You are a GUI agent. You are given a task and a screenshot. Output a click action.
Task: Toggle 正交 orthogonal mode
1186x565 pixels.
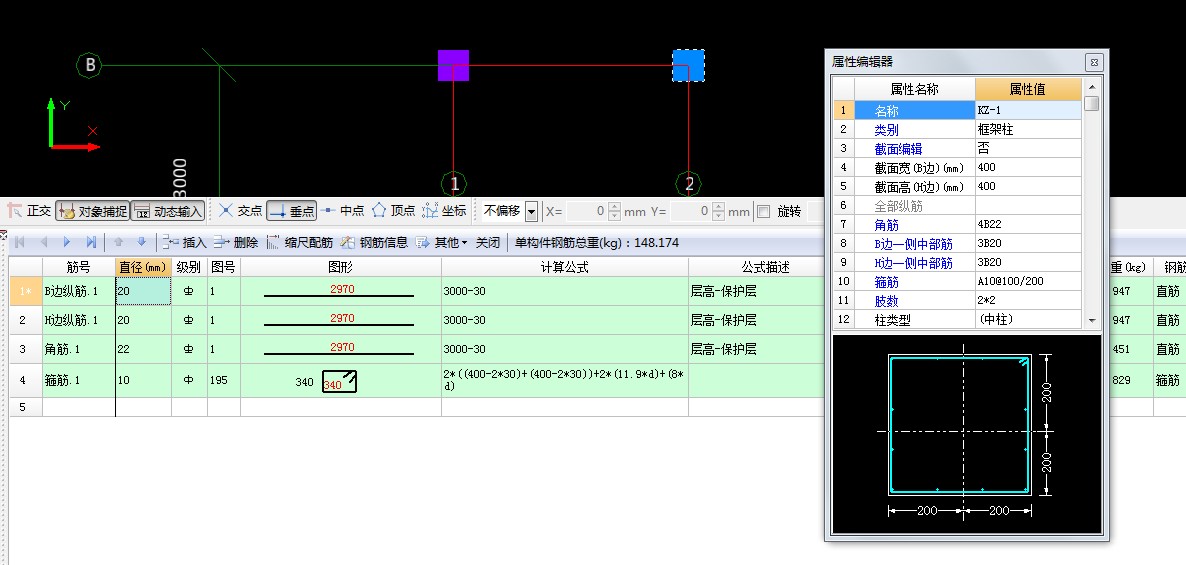coord(29,211)
